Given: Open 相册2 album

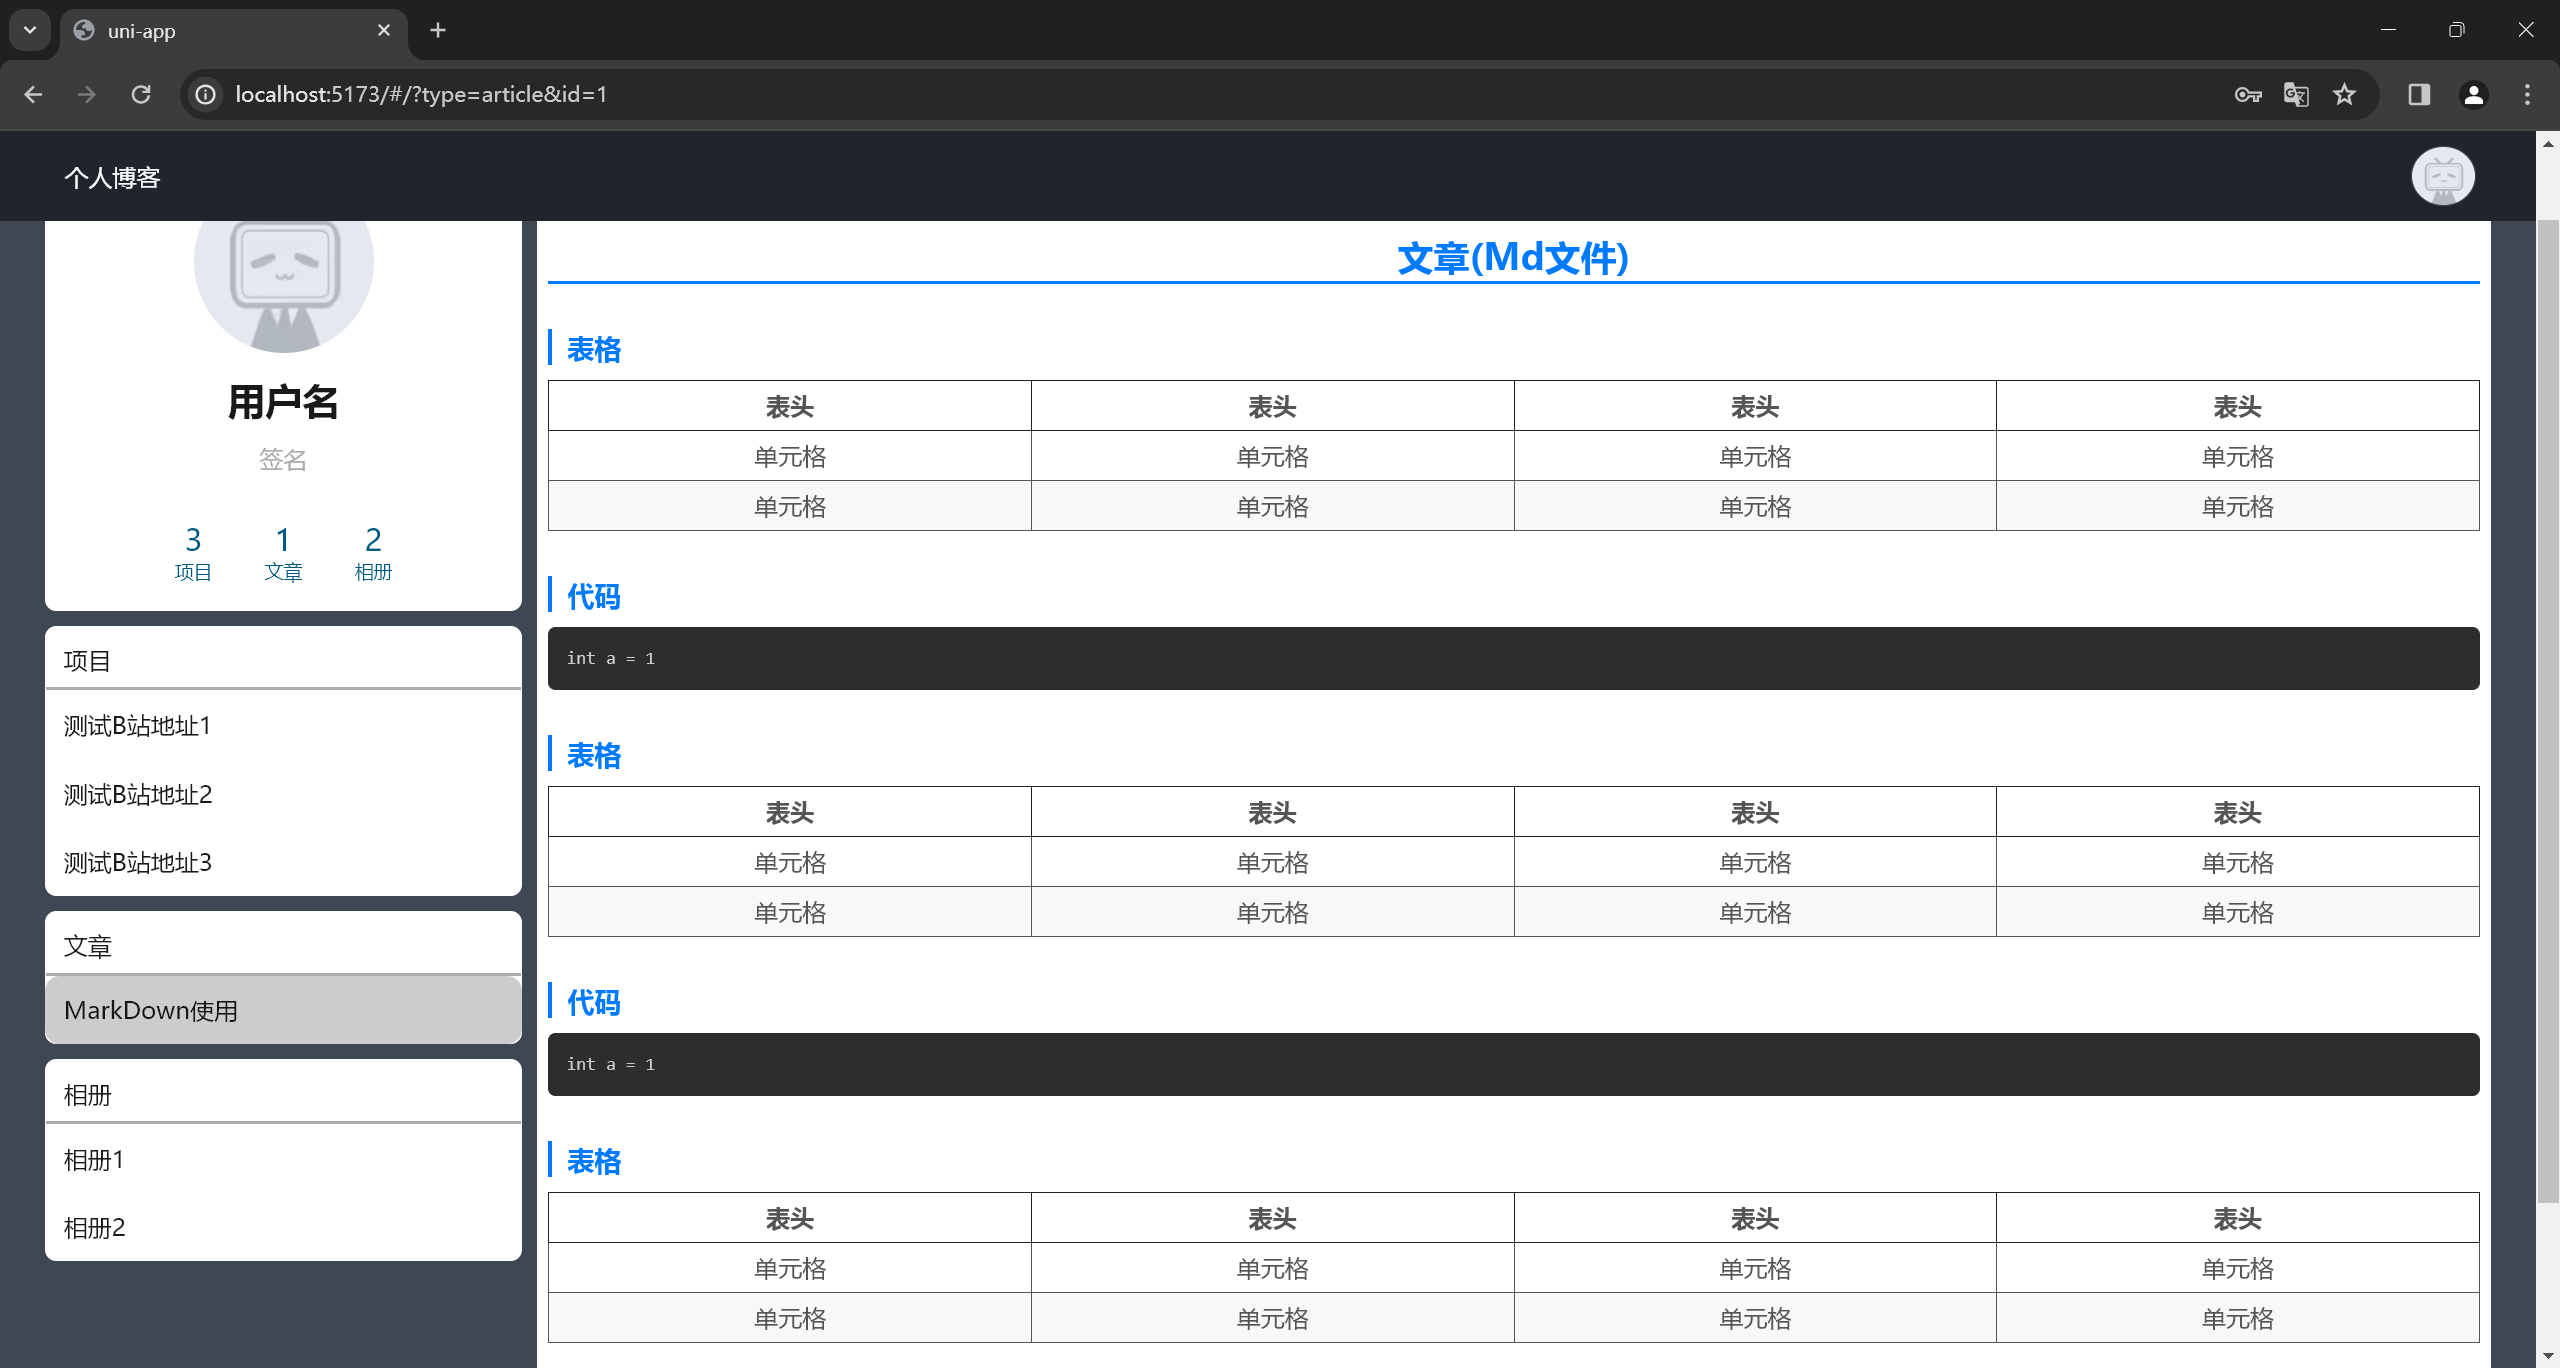Looking at the screenshot, I should 283,1228.
